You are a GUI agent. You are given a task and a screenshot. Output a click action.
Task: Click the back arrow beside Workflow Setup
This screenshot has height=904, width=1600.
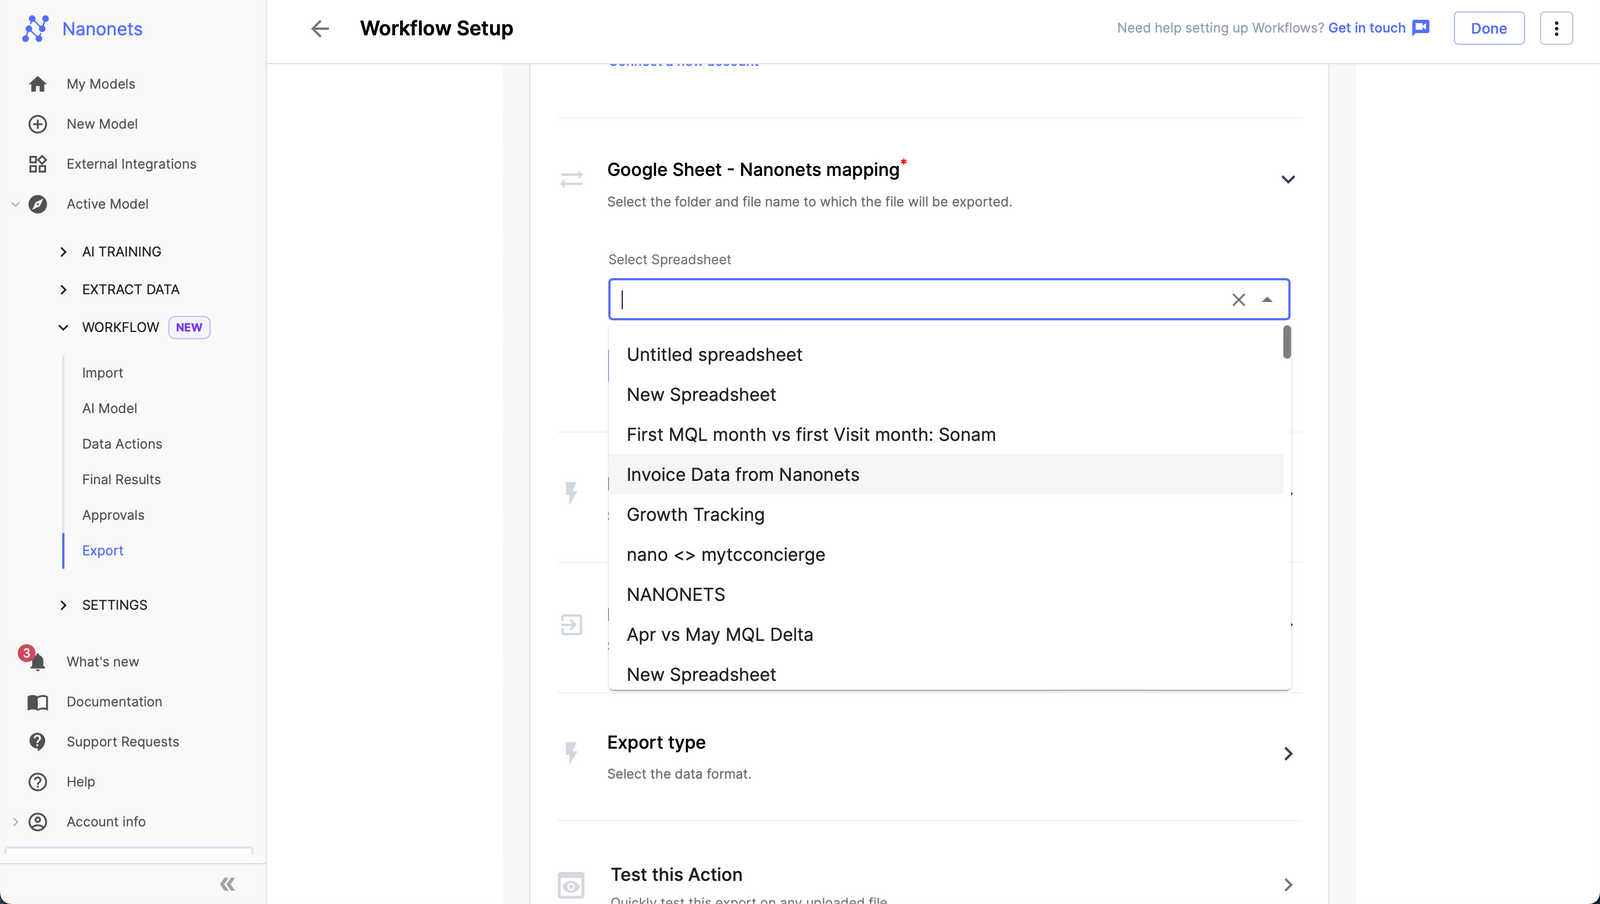coord(319,28)
